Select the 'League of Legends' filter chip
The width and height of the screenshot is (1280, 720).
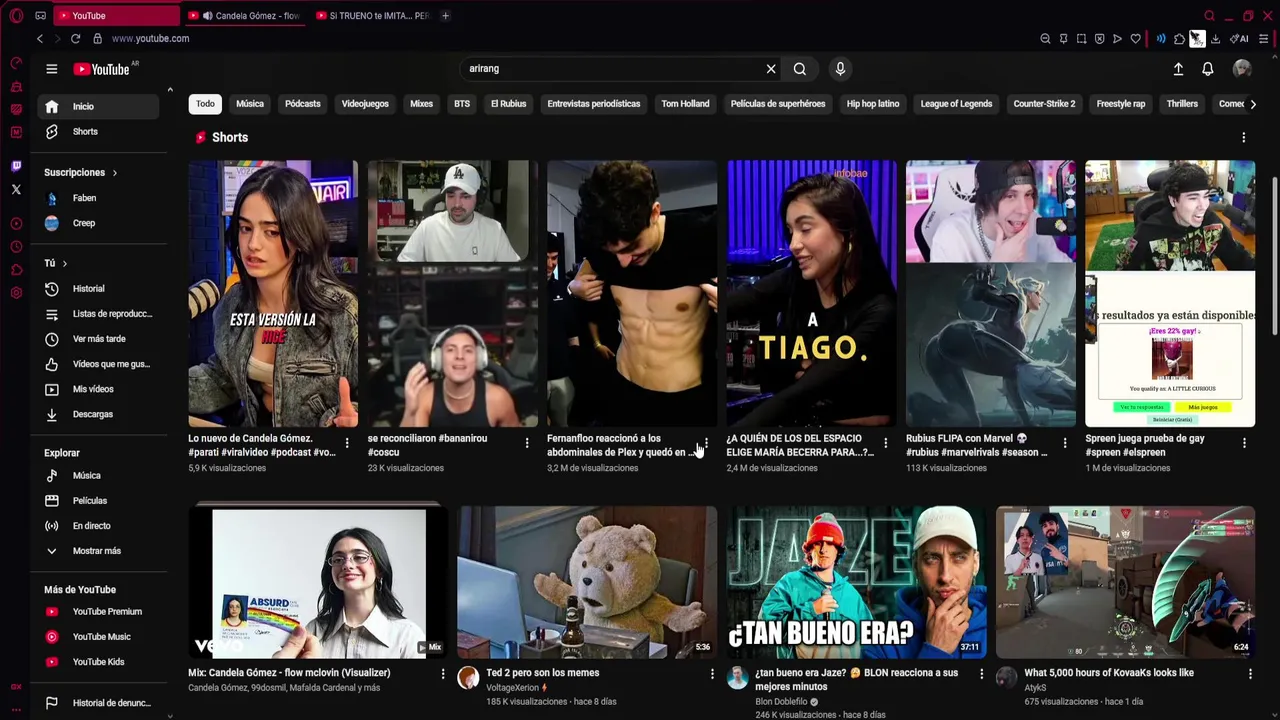[x=956, y=104]
